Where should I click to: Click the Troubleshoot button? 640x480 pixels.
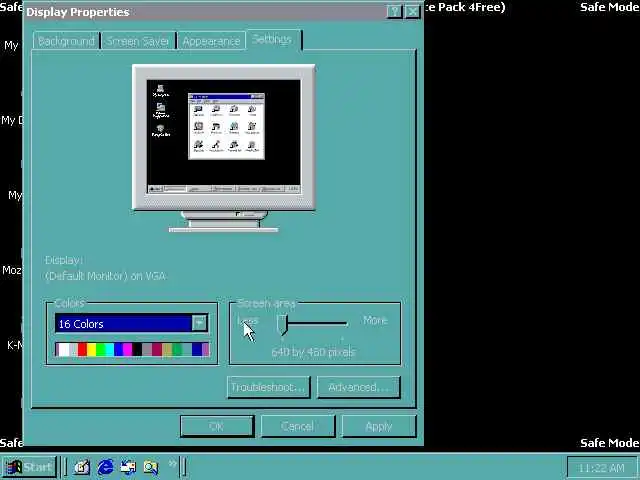(268, 387)
